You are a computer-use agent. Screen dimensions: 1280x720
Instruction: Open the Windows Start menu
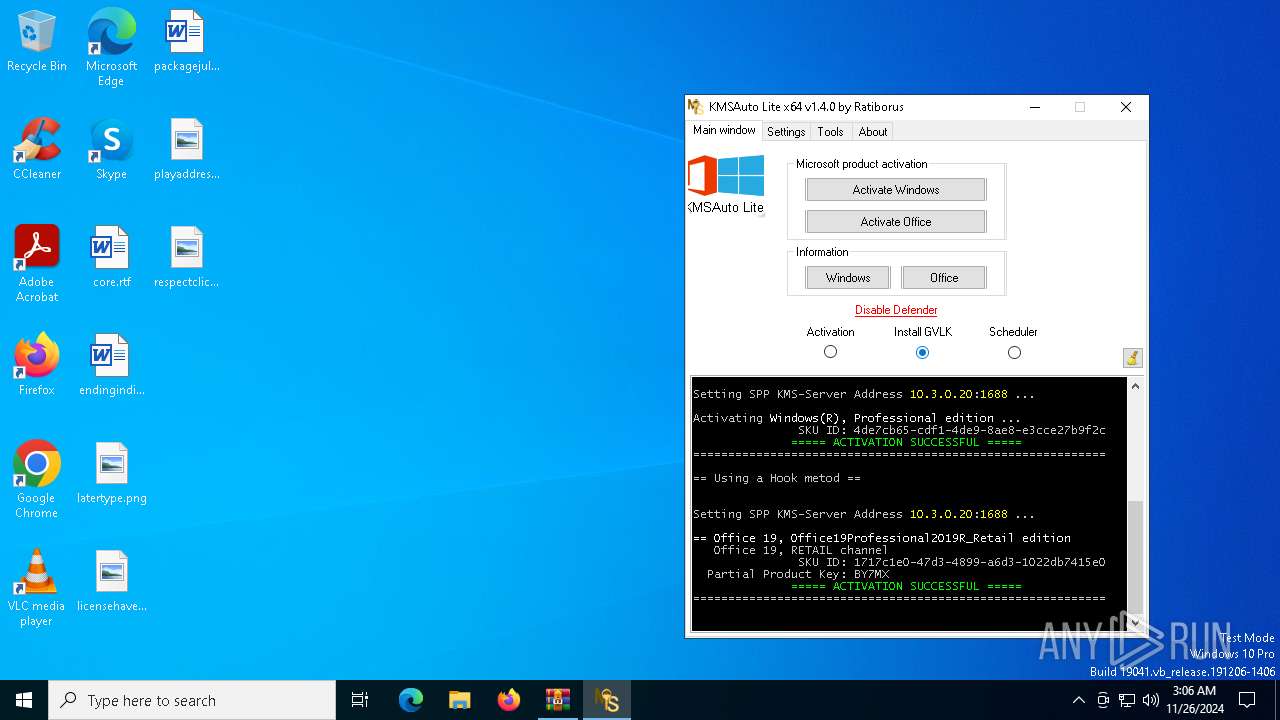(x=24, y=700)
